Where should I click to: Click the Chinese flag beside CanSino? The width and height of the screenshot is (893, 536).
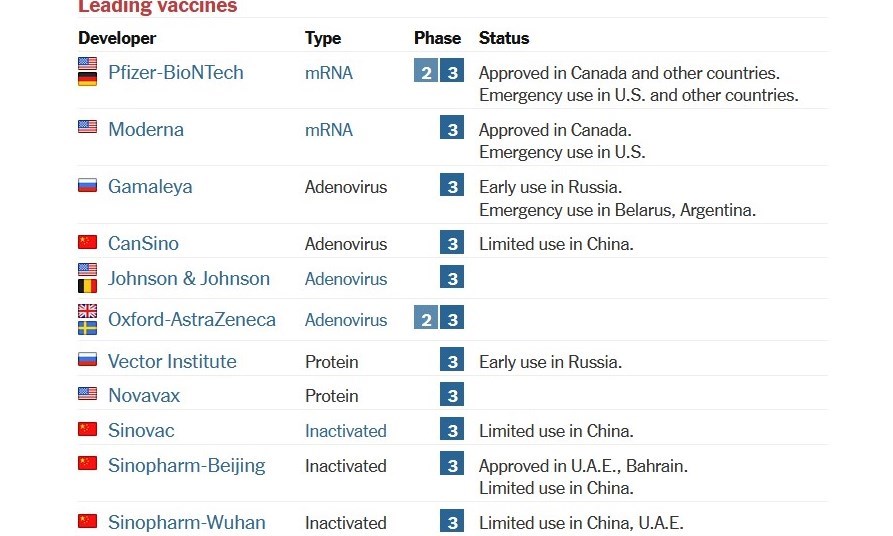click(88, 243)
